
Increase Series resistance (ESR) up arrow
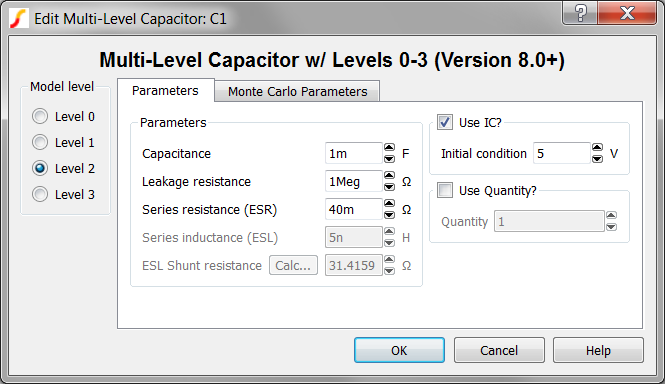[389, 204]
